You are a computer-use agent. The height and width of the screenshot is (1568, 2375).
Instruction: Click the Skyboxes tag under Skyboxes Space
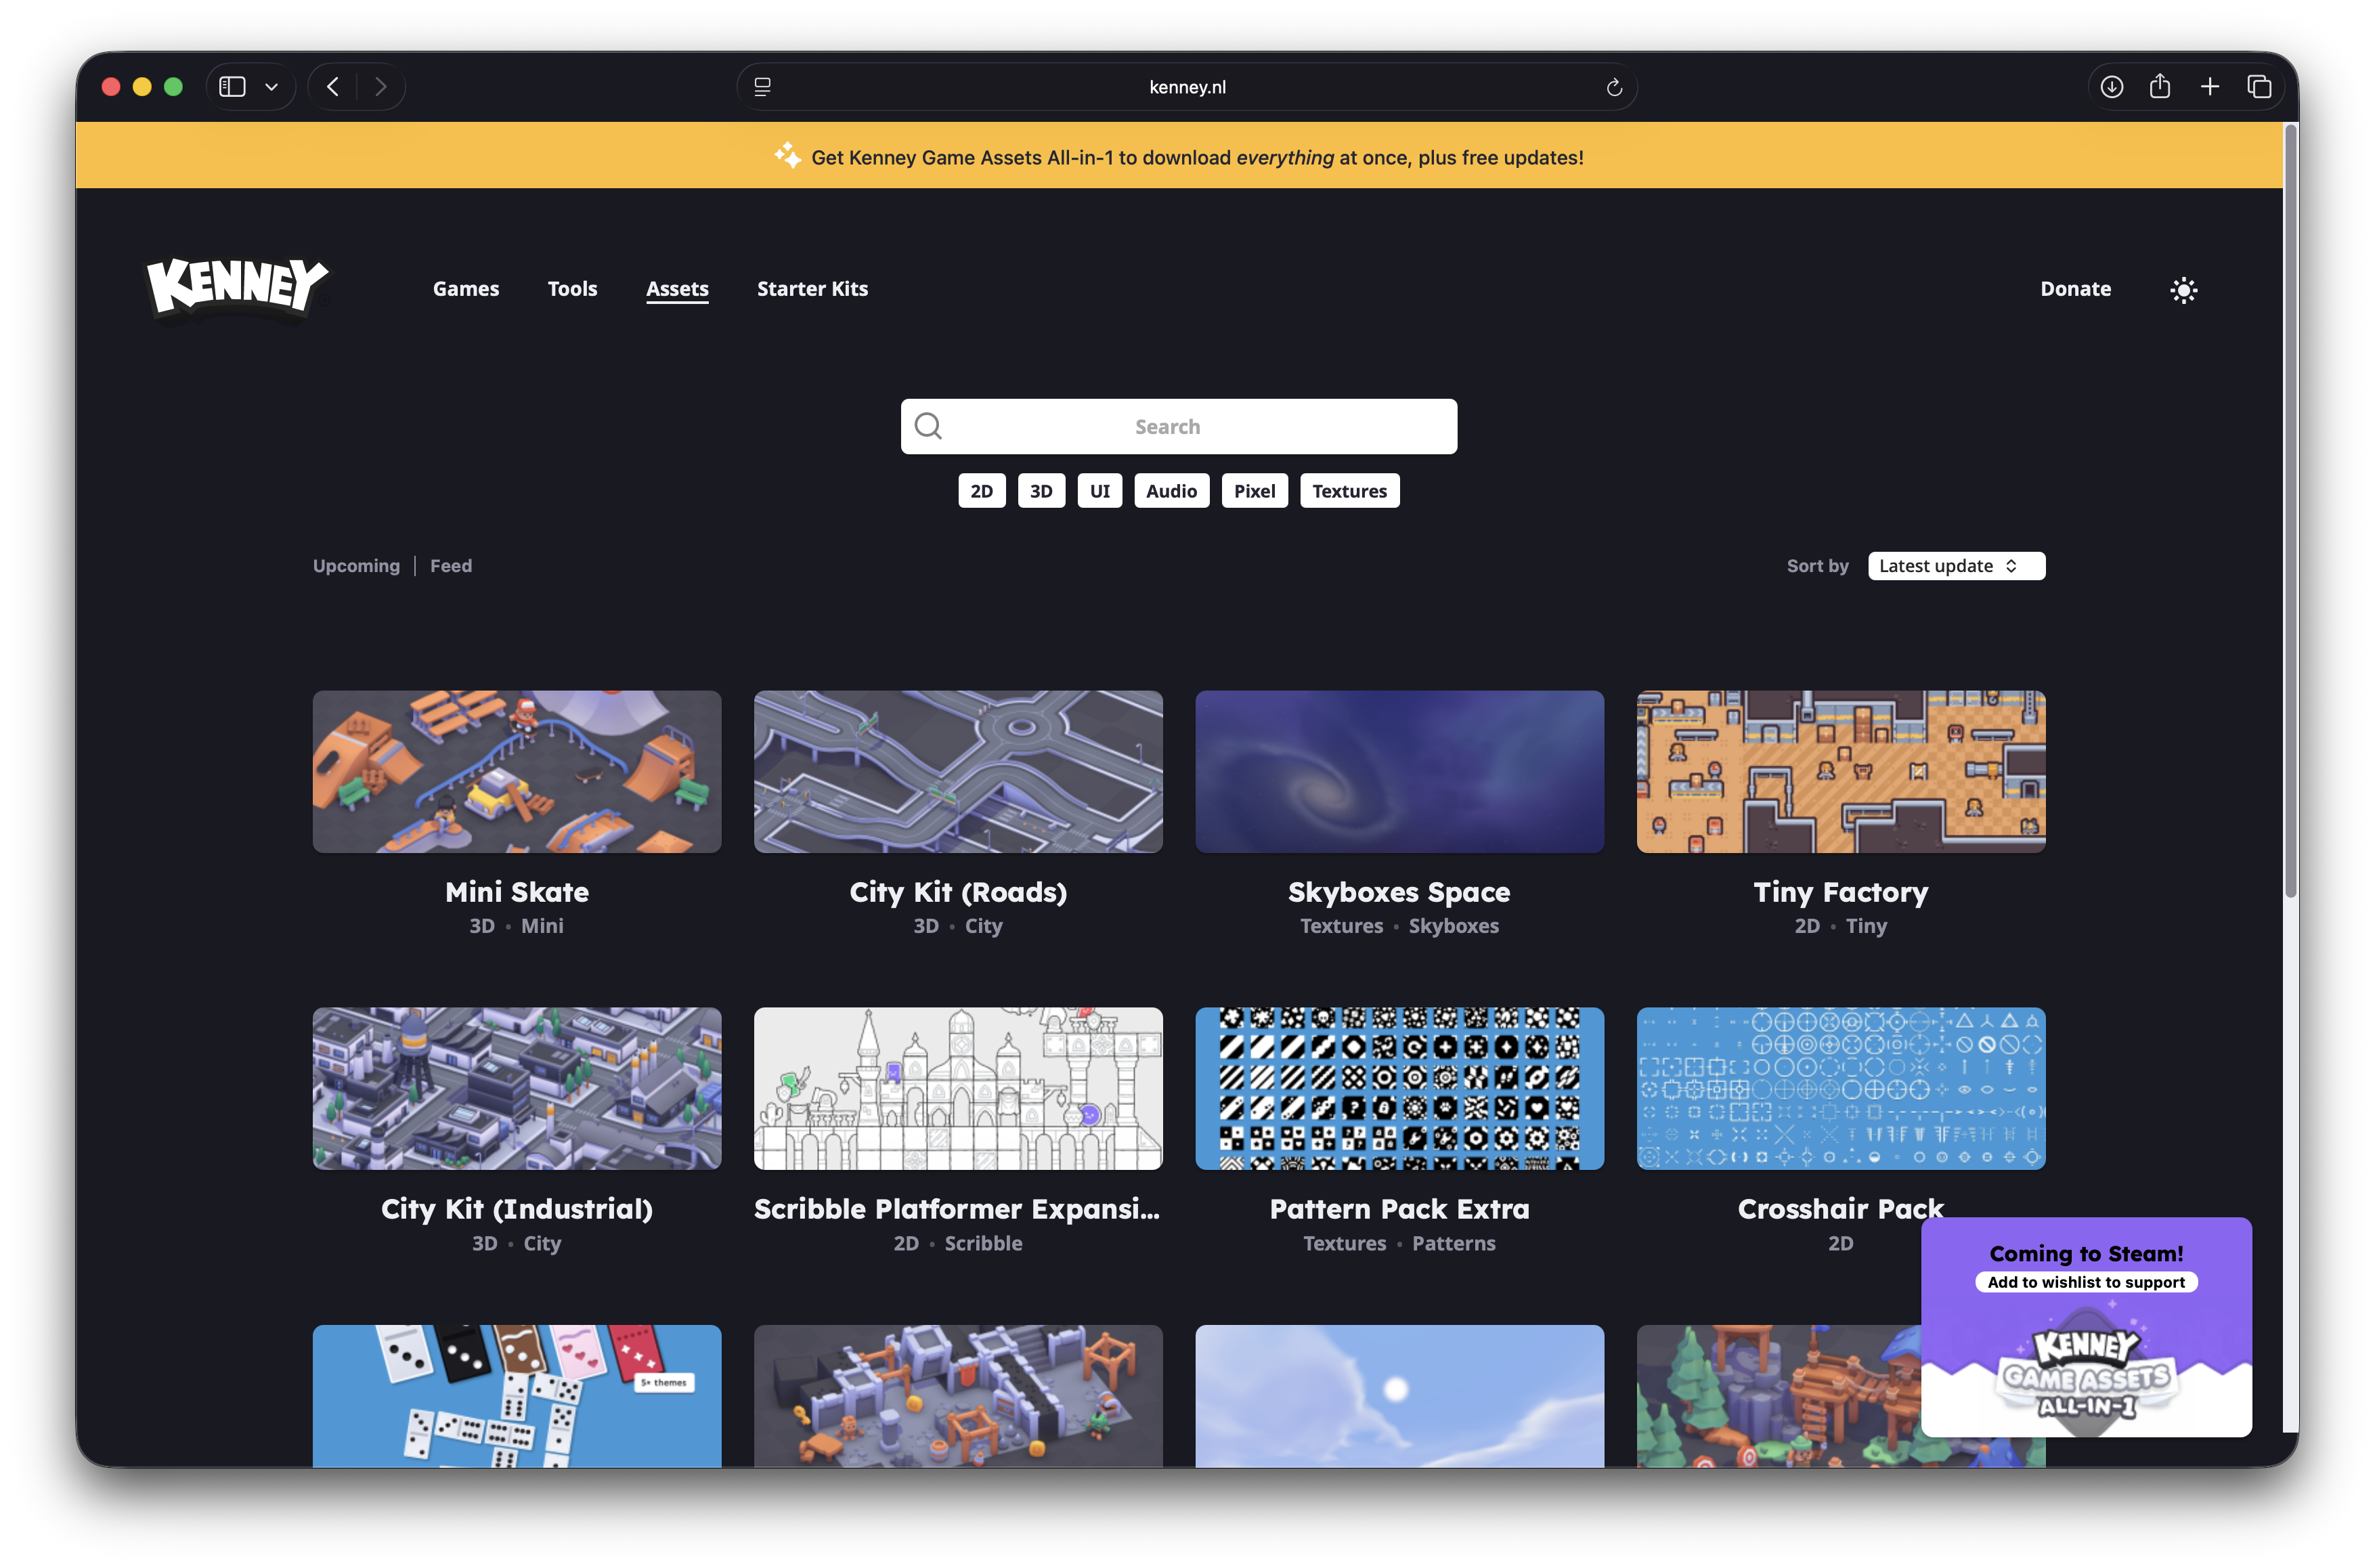1453,926
